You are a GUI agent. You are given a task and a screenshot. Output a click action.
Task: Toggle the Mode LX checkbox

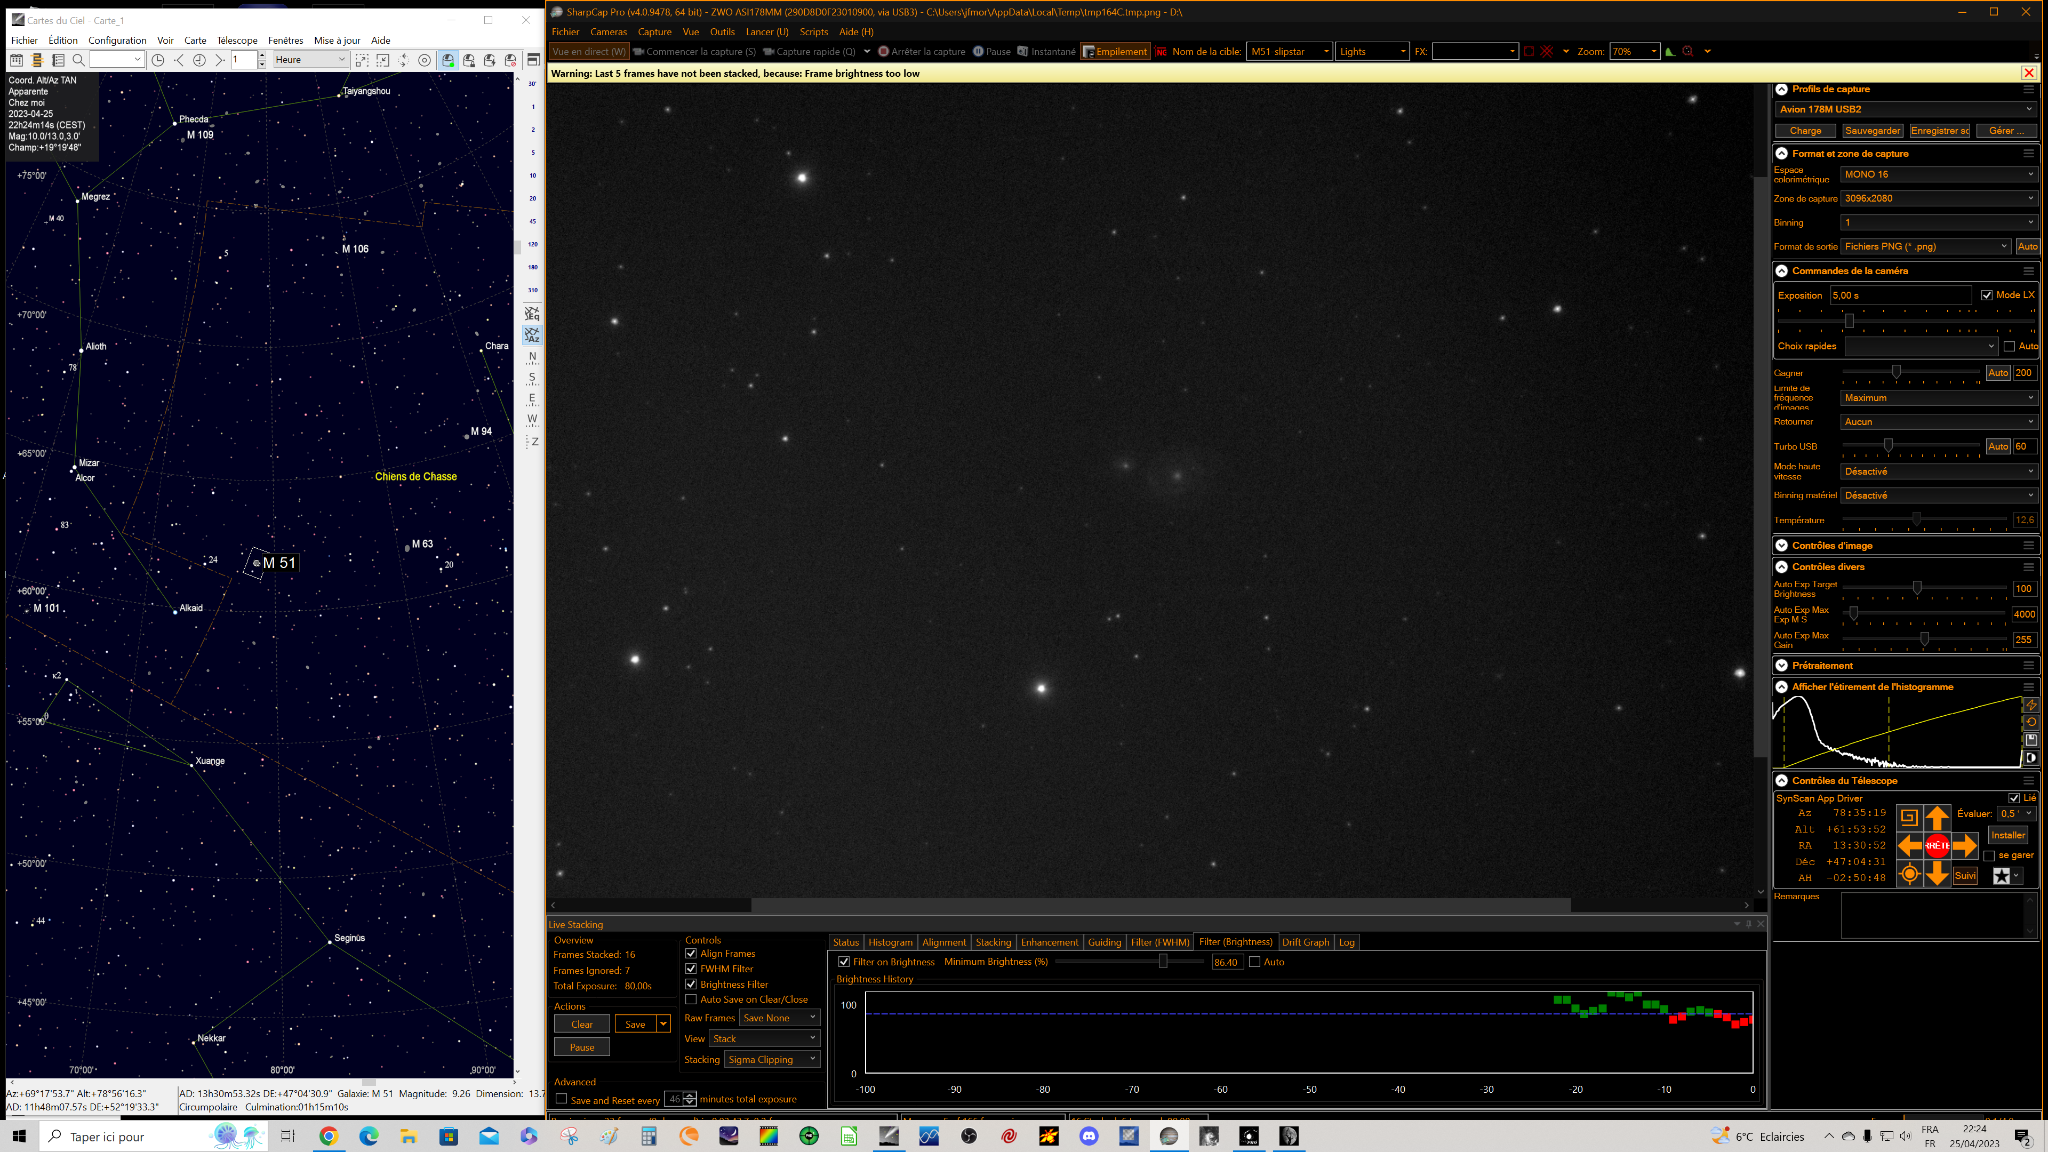1987,295
